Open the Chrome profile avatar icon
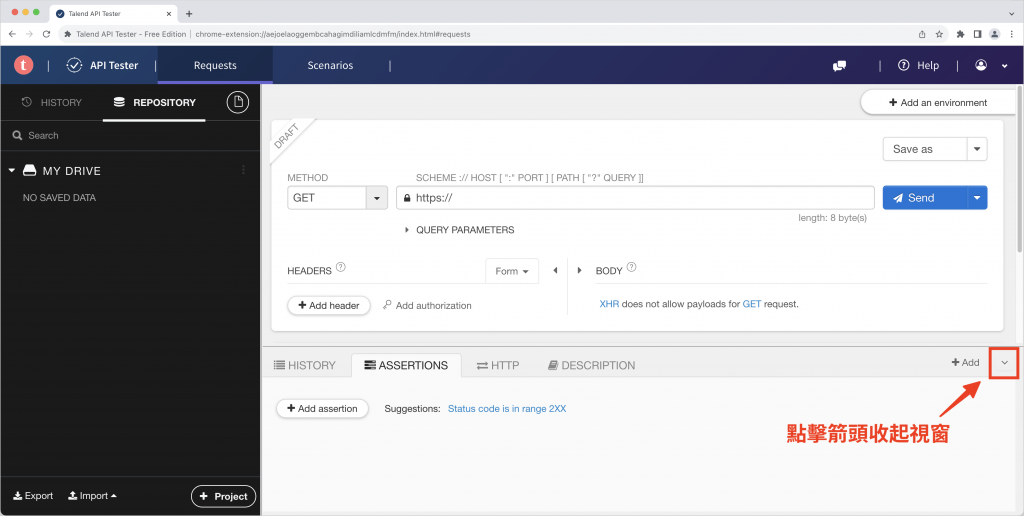The height and width of the screenshot is (516, 1024). click(x=994, y=34)
